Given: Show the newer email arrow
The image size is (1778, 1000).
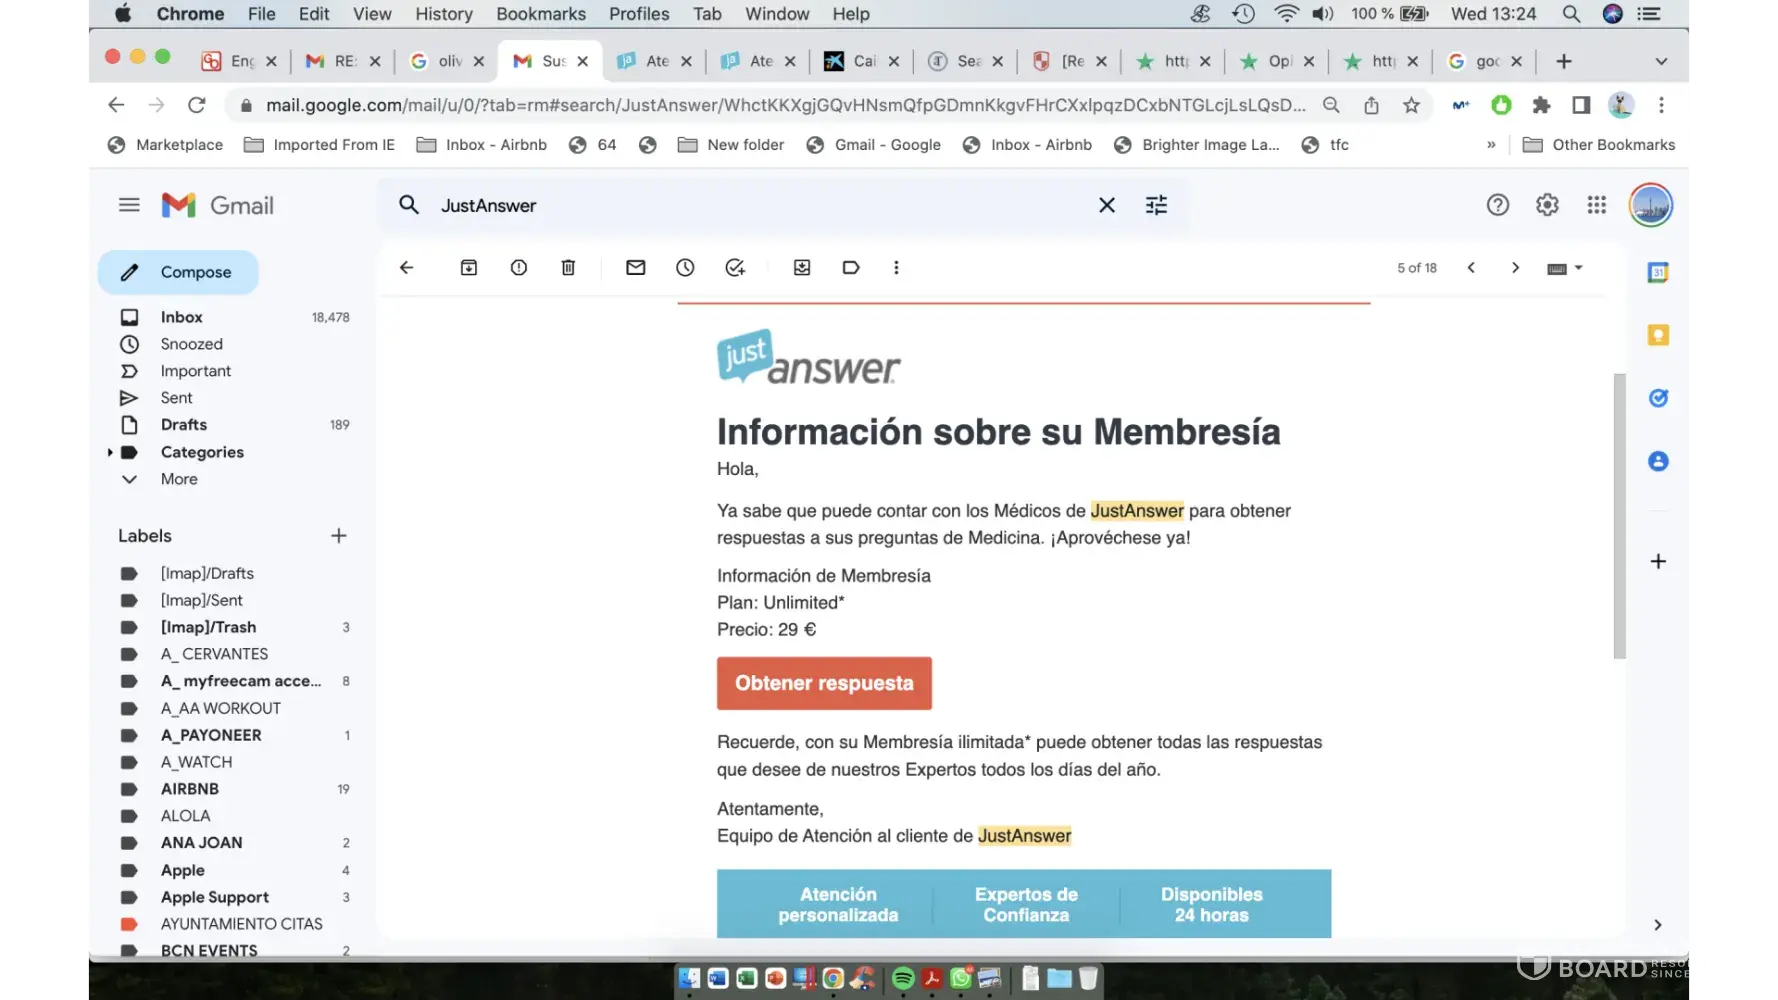Looking at the screenshot, I should [x=1471, y=268].
